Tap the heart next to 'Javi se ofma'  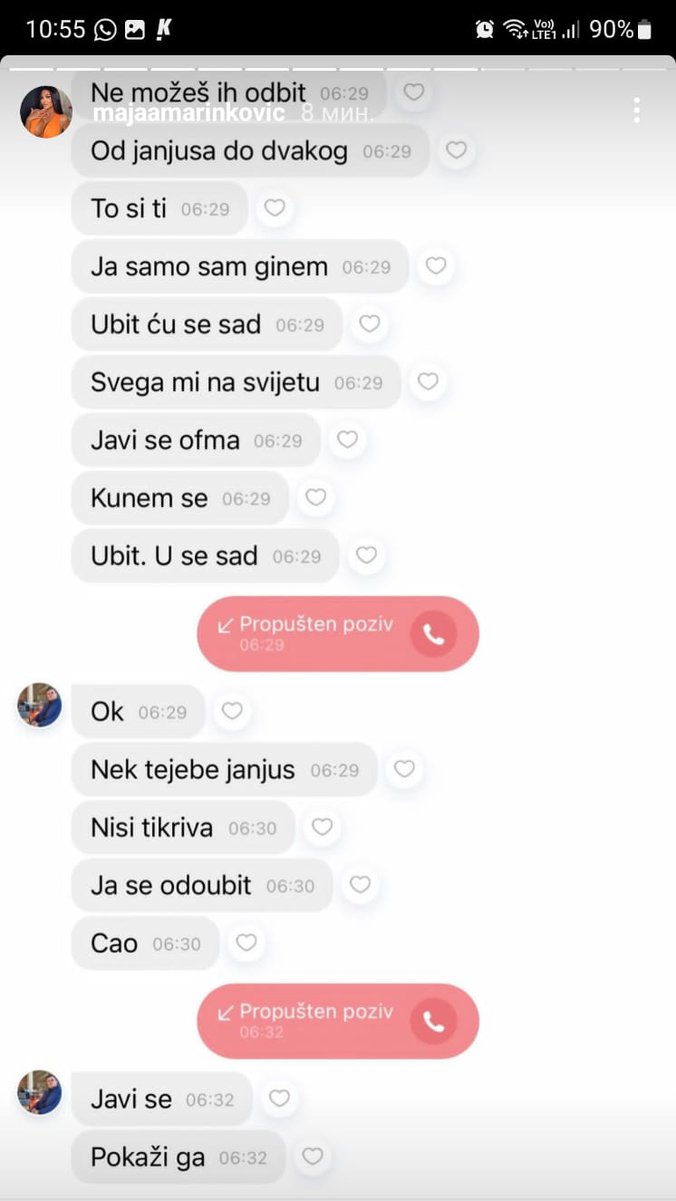(x=347, y=440)
